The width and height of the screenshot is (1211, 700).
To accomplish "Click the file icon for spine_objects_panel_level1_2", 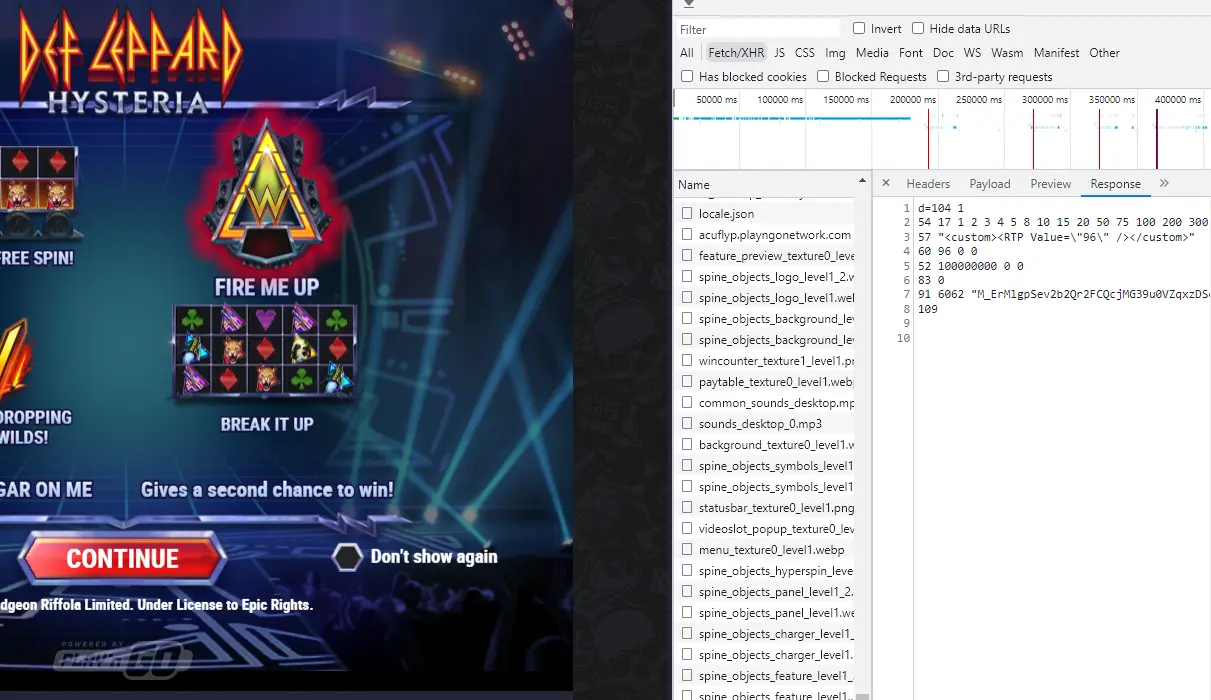I will click(687, 592).
